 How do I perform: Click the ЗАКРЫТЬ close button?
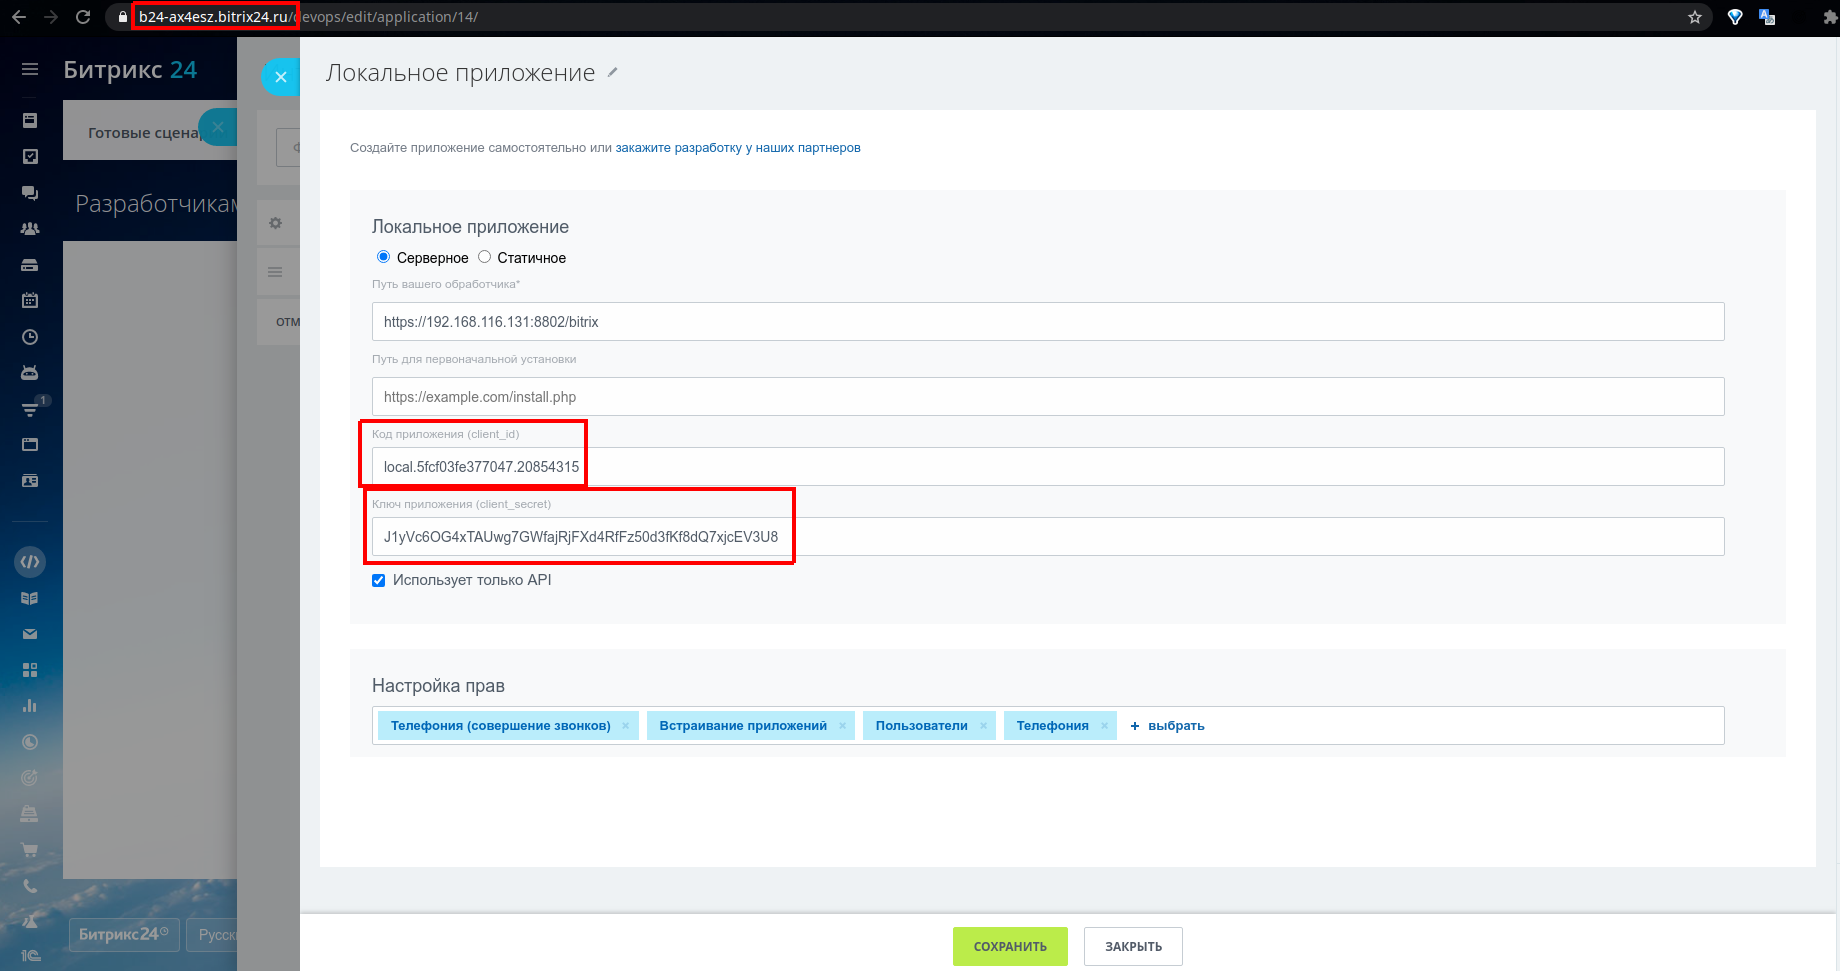point(1133,947)
